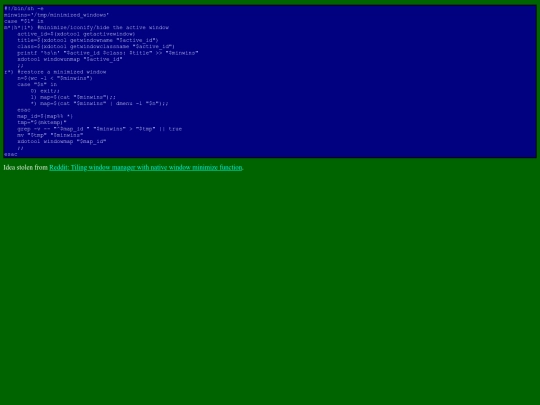Screen dimensions: 540x405
Task: Click the '#restore a minimized window' comment
Action: tap(62, 72)
